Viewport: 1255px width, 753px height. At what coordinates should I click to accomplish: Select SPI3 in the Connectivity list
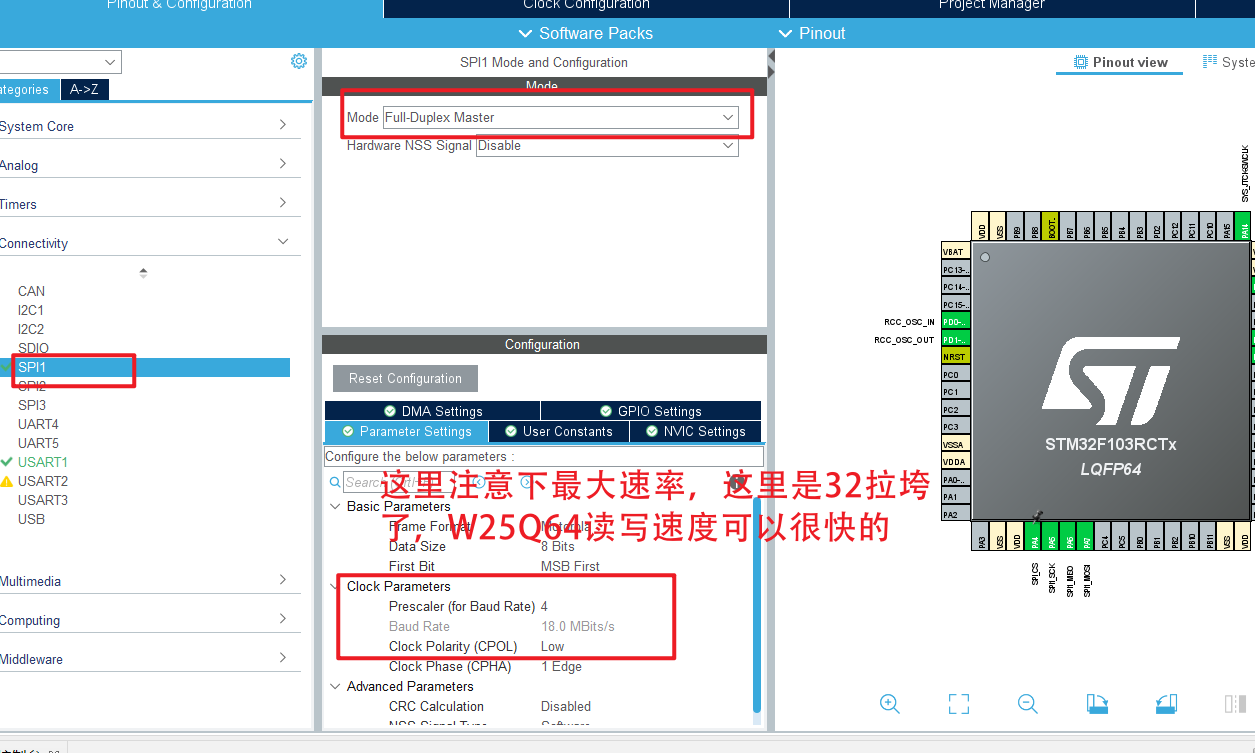[32, 405]
